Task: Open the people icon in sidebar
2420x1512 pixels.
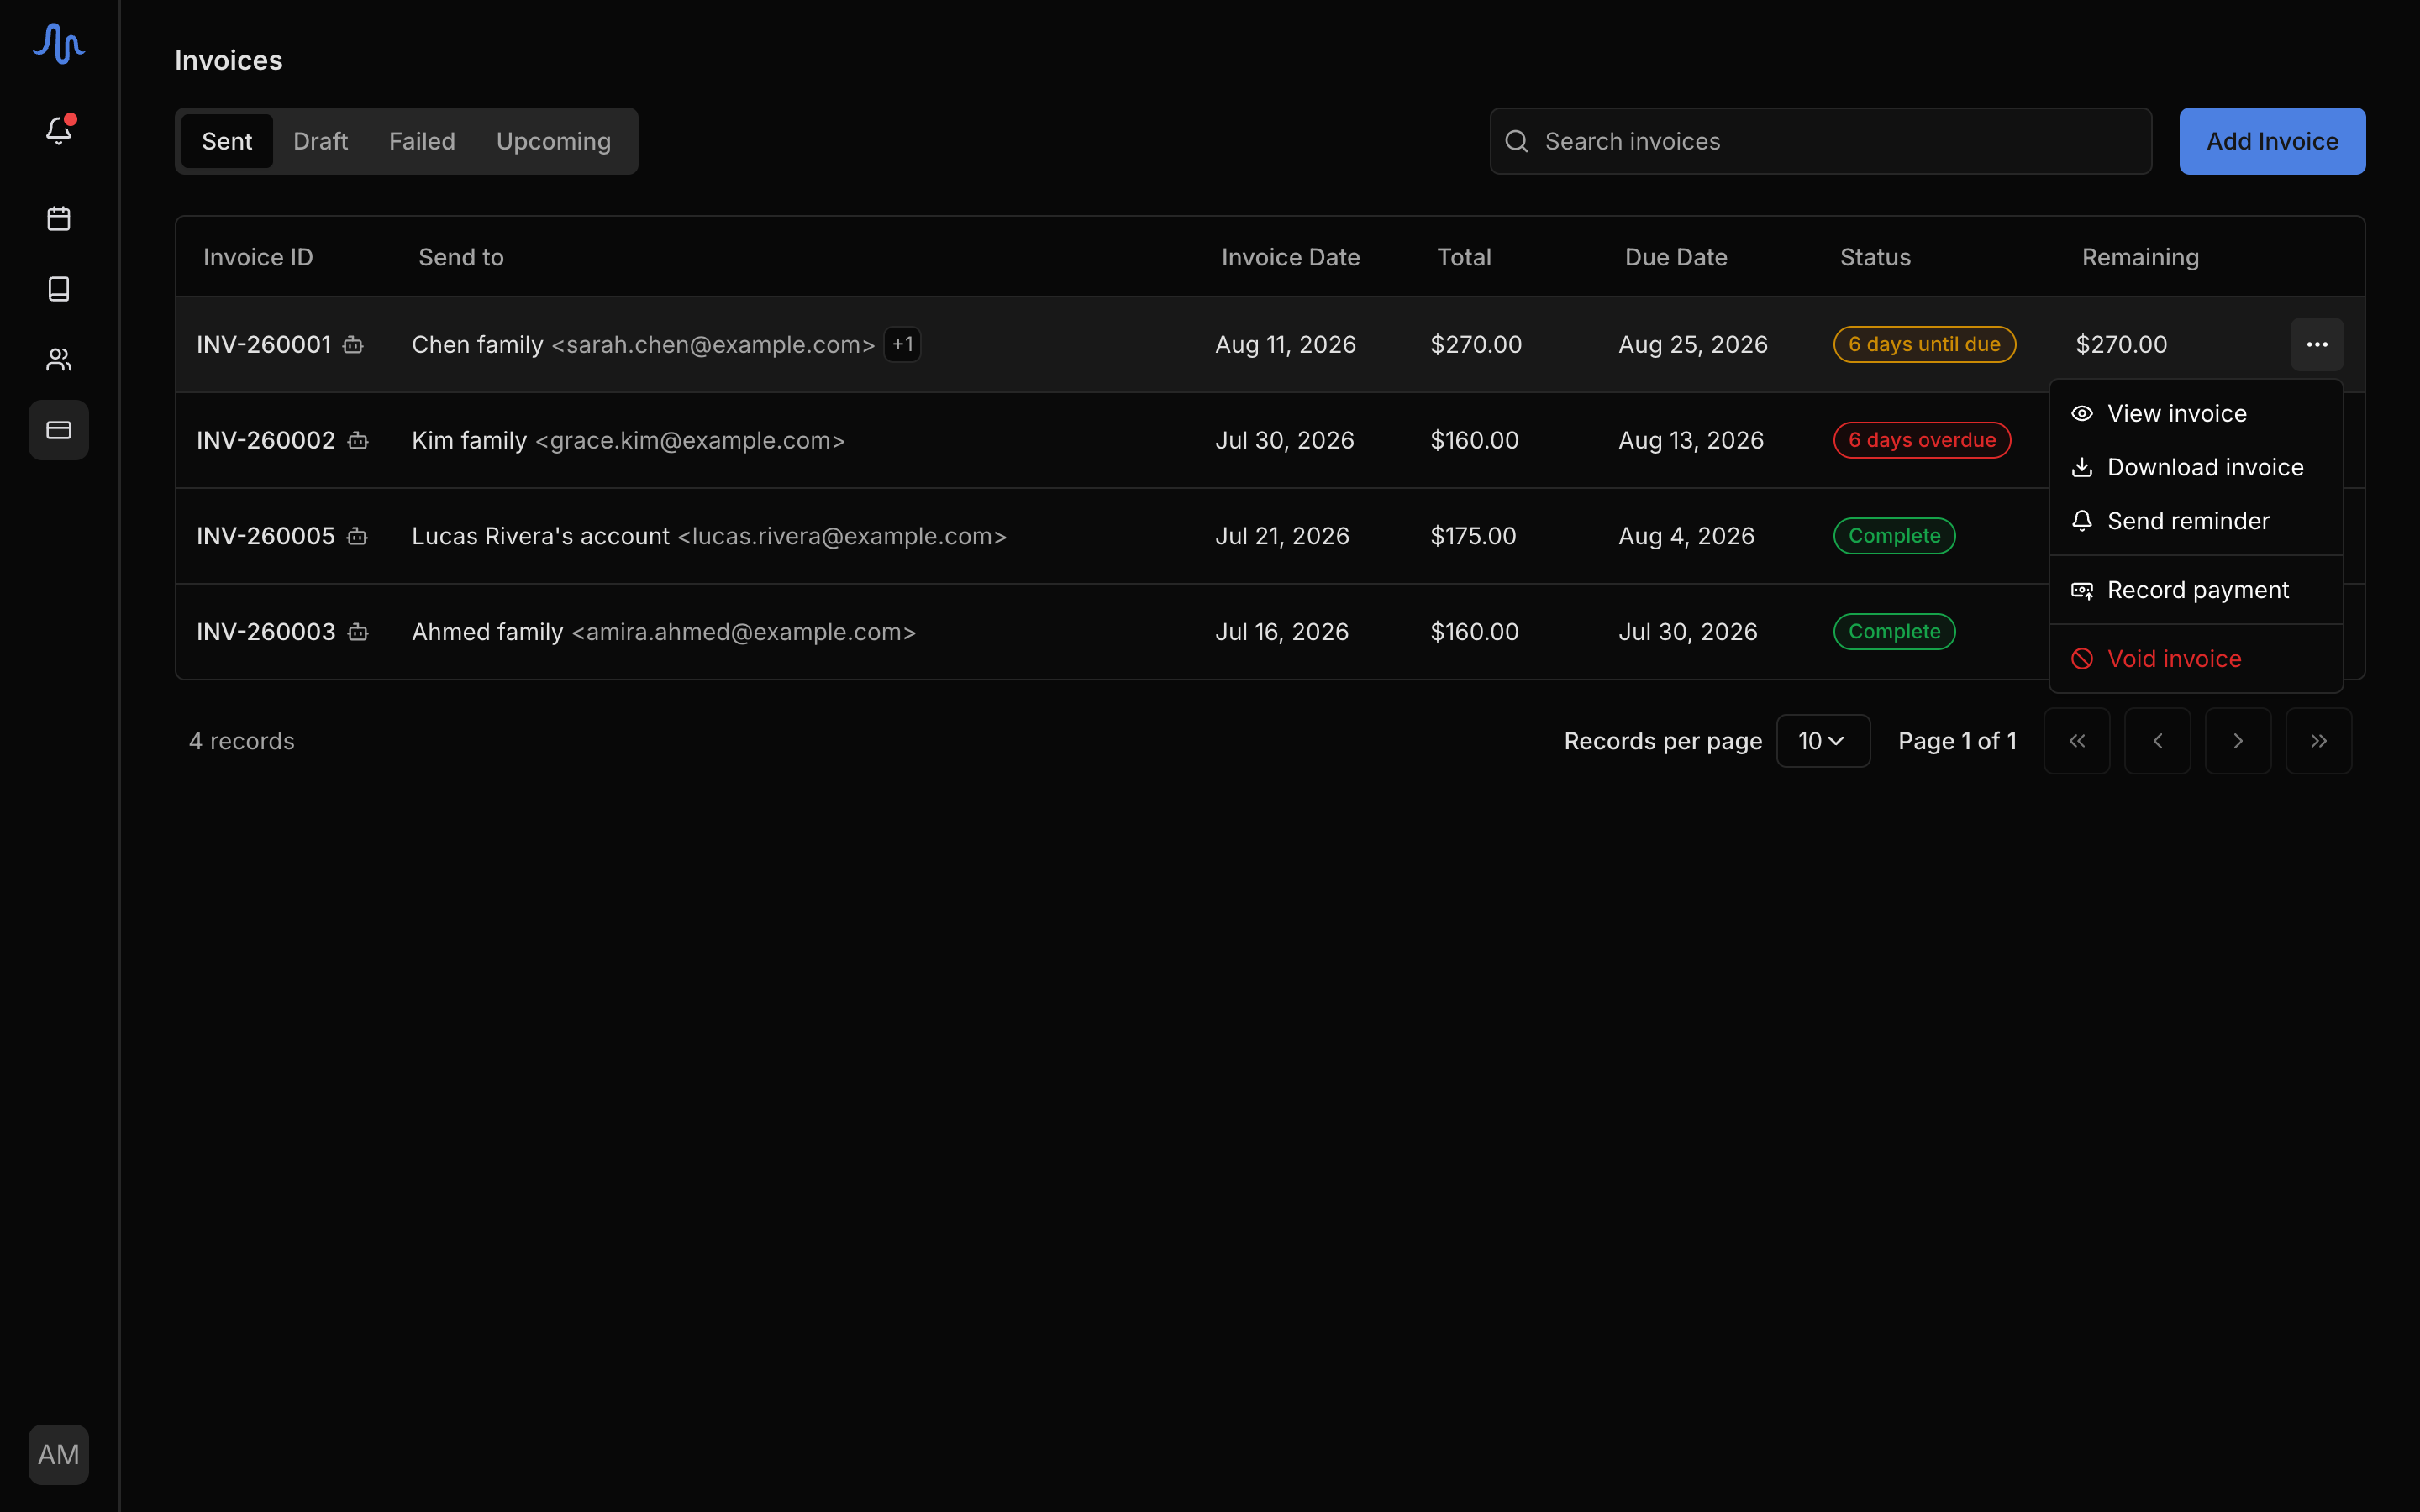Action: coord(59,360)
